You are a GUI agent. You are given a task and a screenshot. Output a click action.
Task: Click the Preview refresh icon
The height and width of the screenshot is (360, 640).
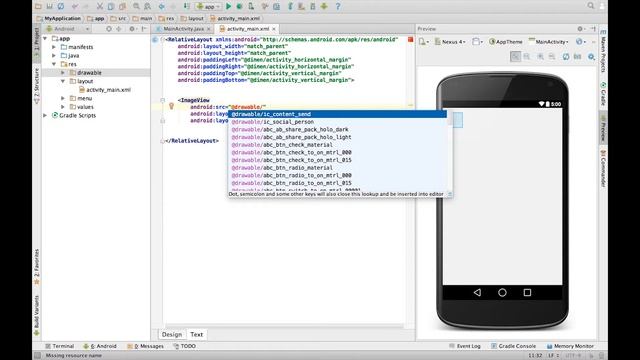[x=566, y=57]
